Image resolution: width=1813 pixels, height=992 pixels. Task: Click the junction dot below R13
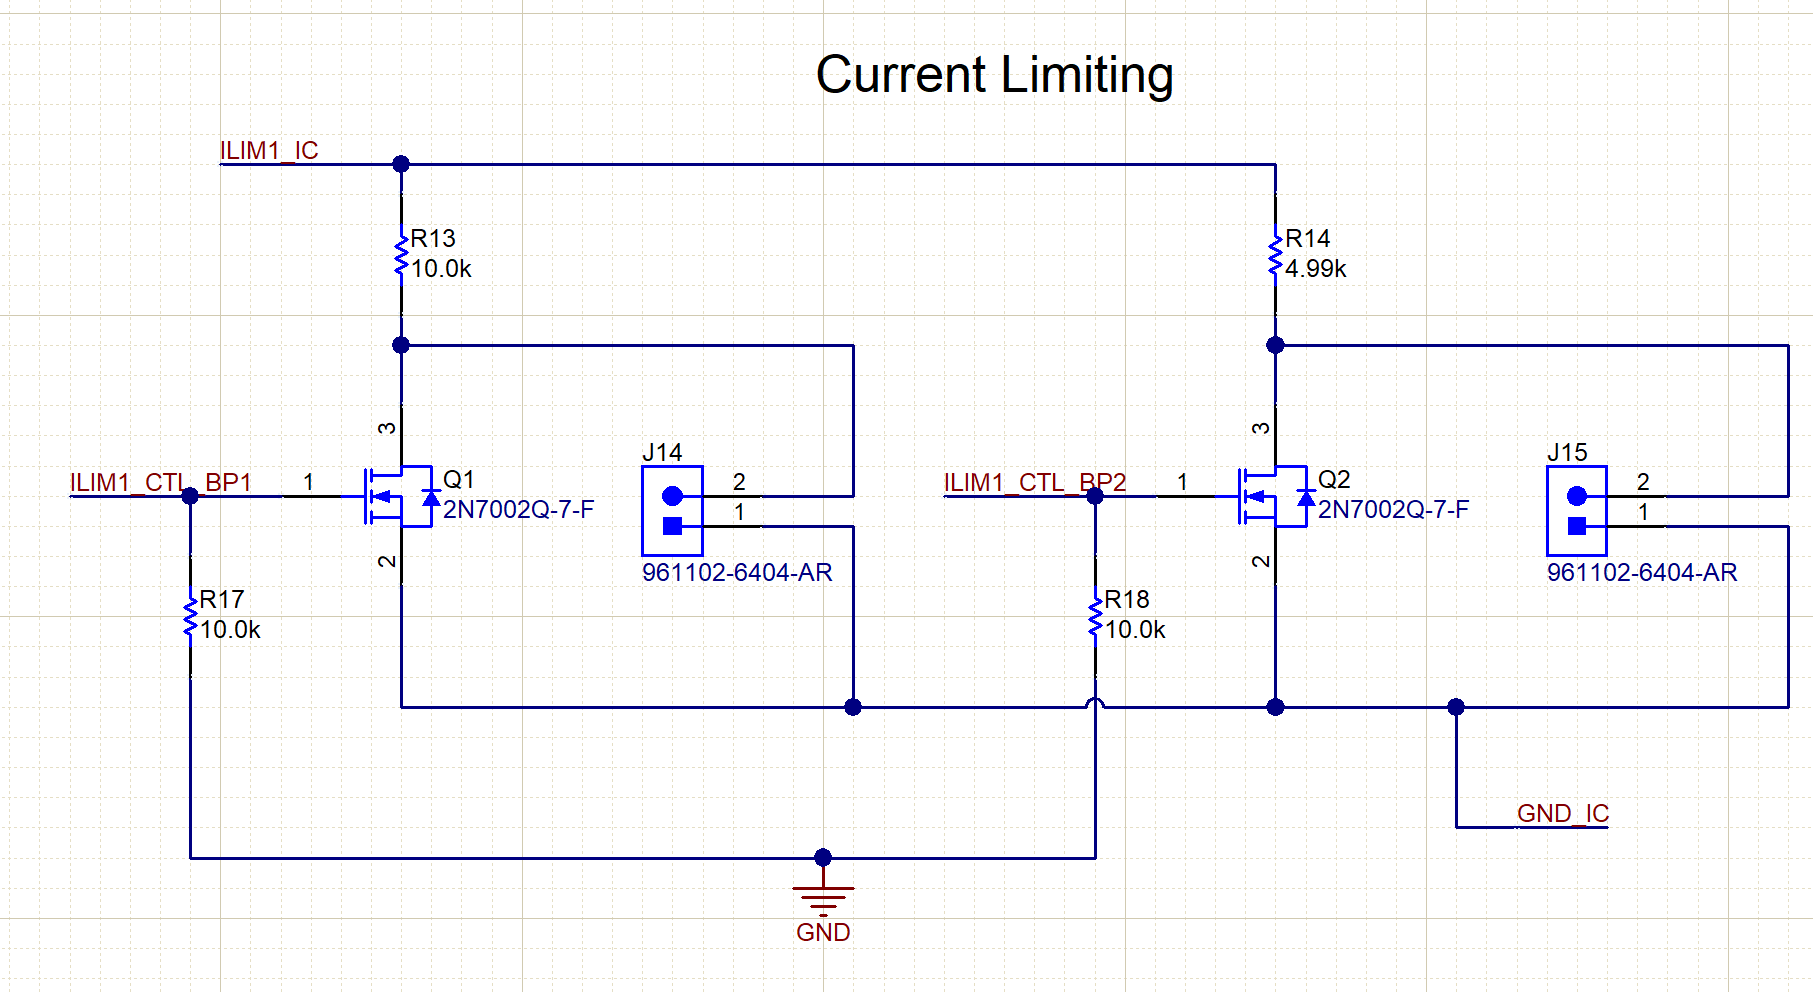tap(401, 345)
